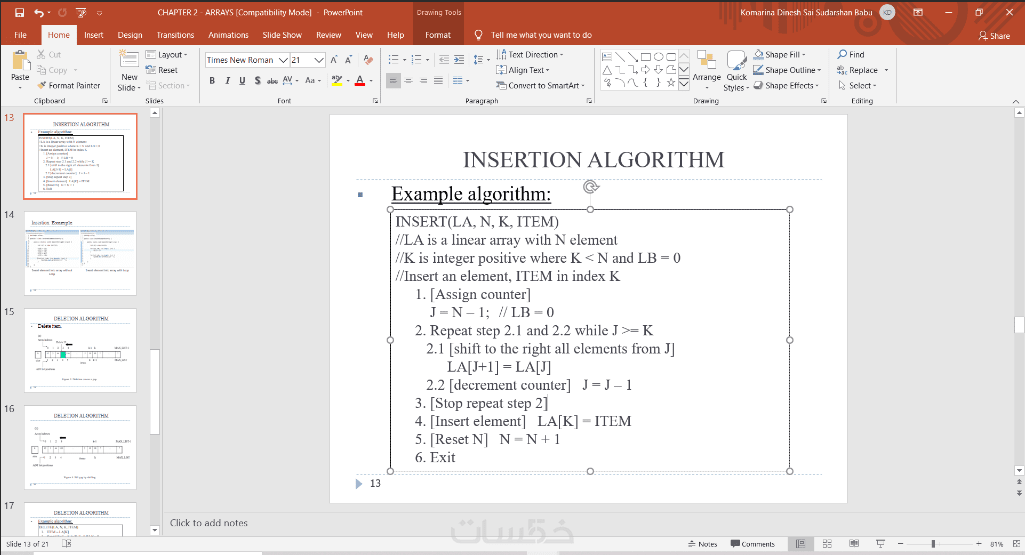This screenshot has width=1025, height=555.
Task: Open the Comments pane
Action: [752, 544]
